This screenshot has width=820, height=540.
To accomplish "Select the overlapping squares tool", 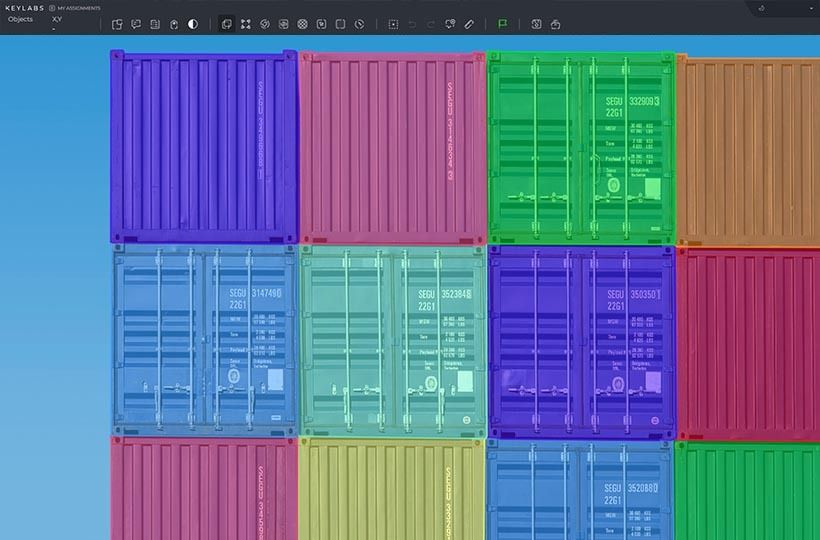I will [x=226, y=24].
